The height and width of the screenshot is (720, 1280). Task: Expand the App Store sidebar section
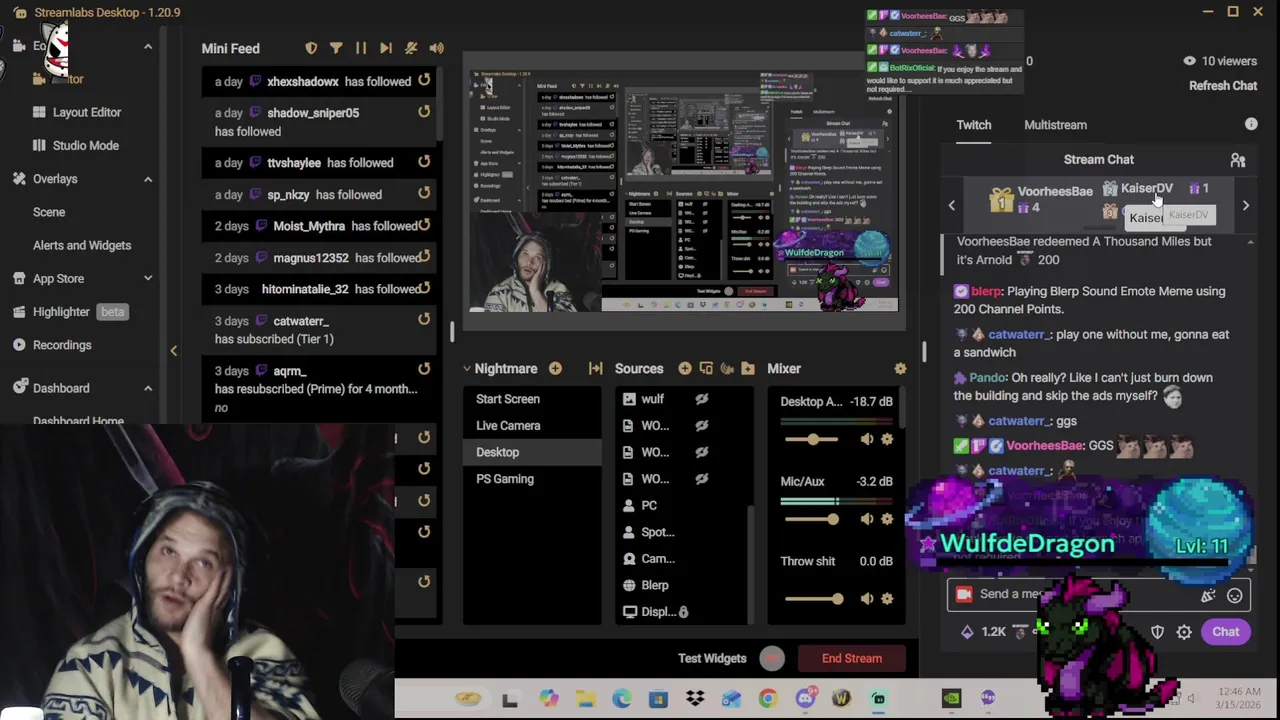click(x=148, y=278)
